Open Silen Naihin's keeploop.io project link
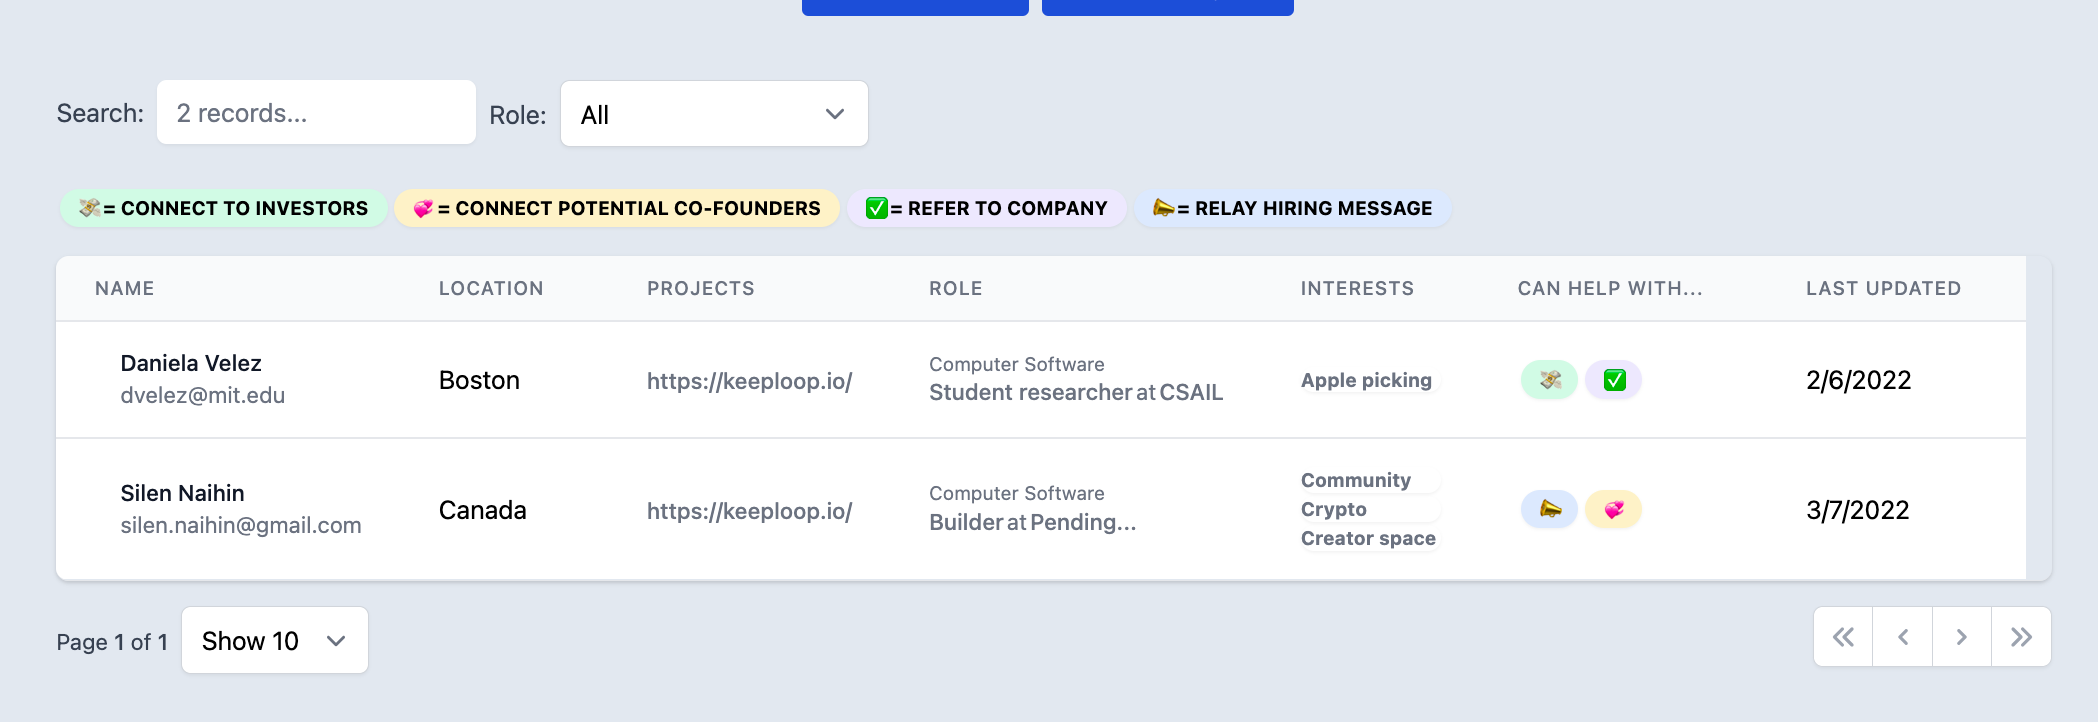Image resolution: width=2098 pixels, height=722 pixels. (749, 511)
